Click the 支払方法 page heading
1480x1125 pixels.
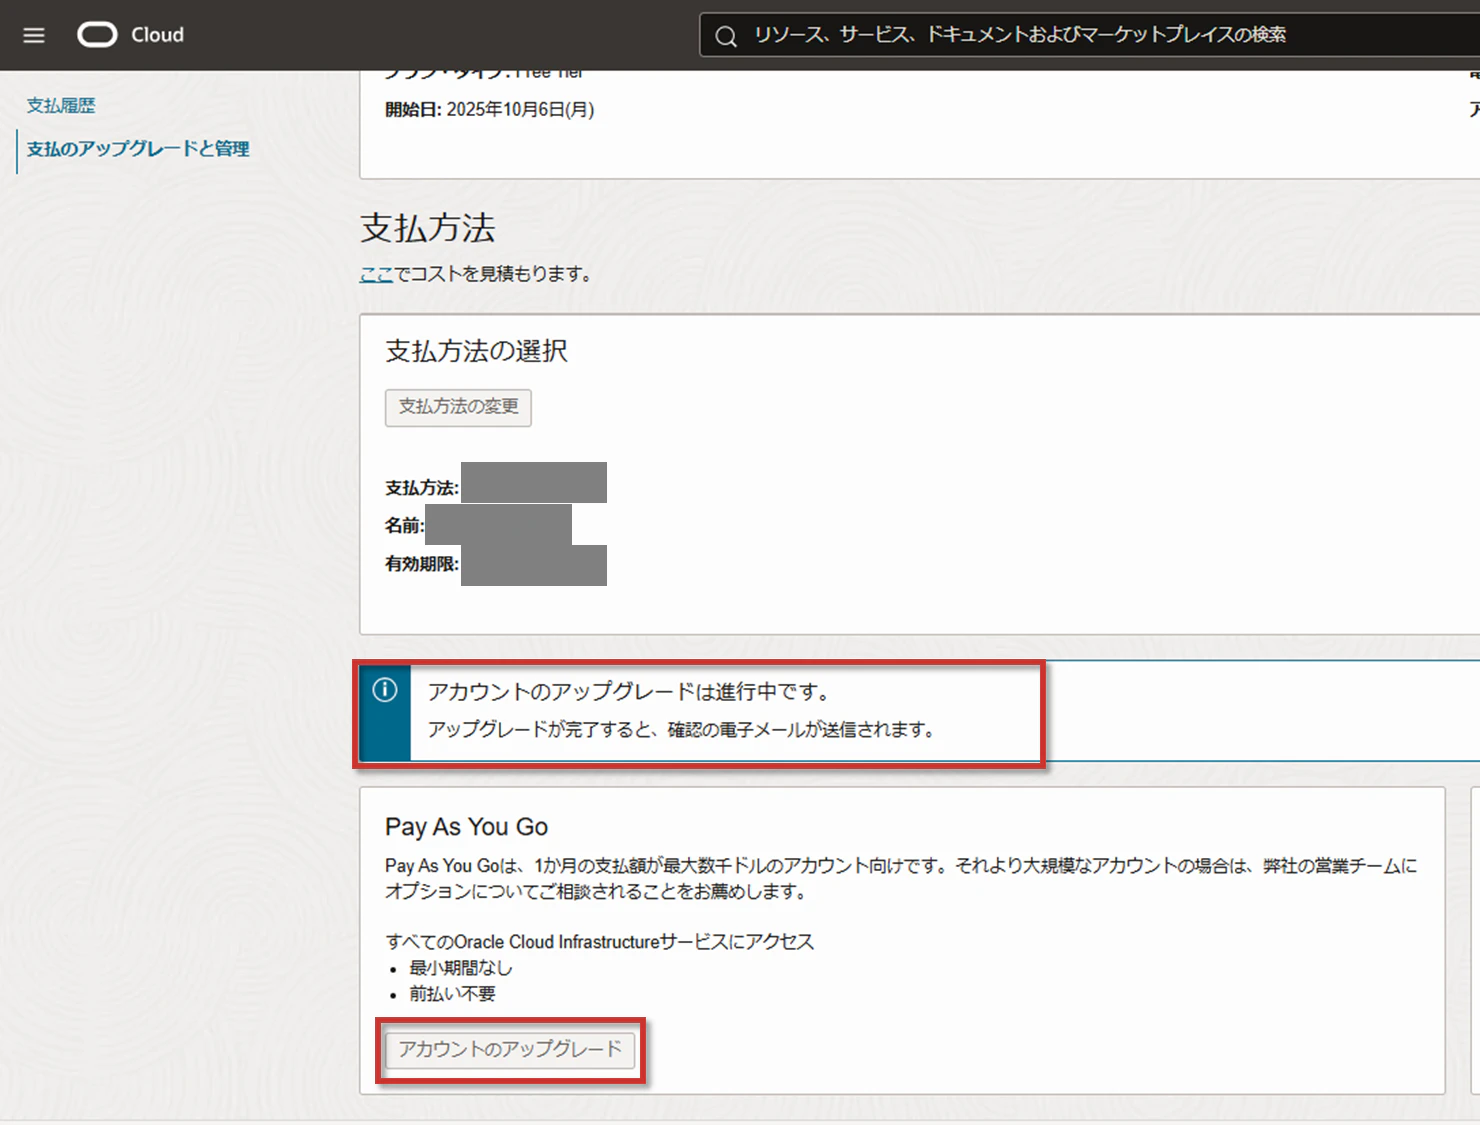point(428,228)
